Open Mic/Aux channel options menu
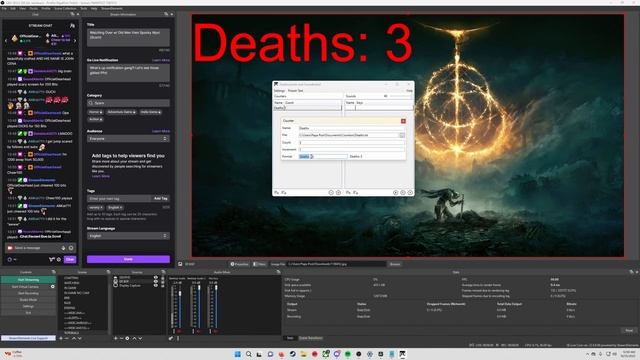This screenshot has width=640, height=360. click(x=209, y=331)
